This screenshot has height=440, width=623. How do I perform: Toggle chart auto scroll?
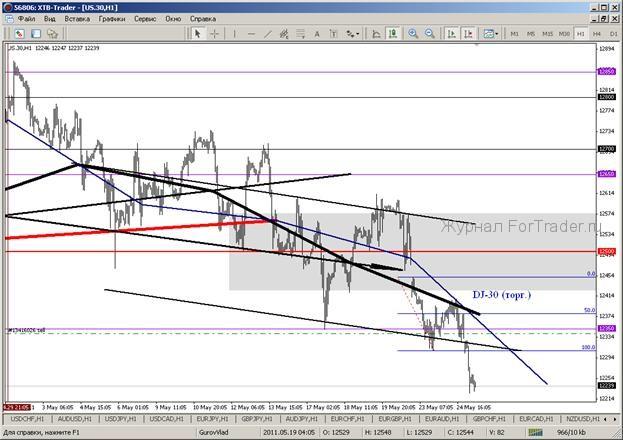[451, 34]
